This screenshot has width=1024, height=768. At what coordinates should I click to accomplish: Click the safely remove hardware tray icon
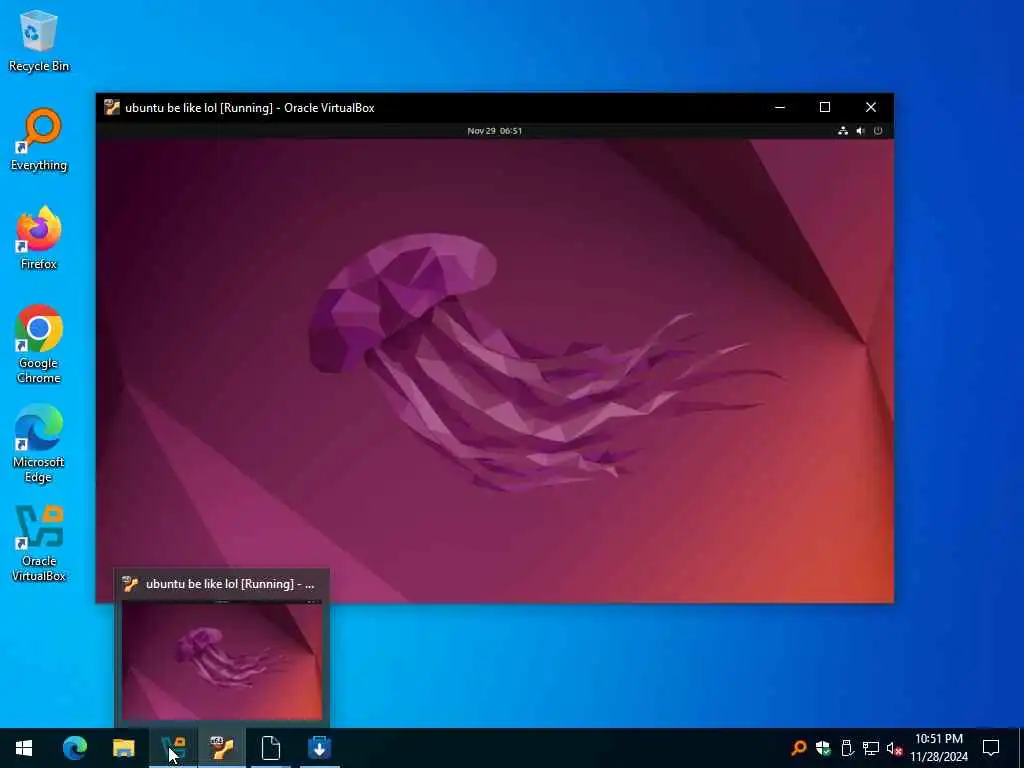[847, 748]
